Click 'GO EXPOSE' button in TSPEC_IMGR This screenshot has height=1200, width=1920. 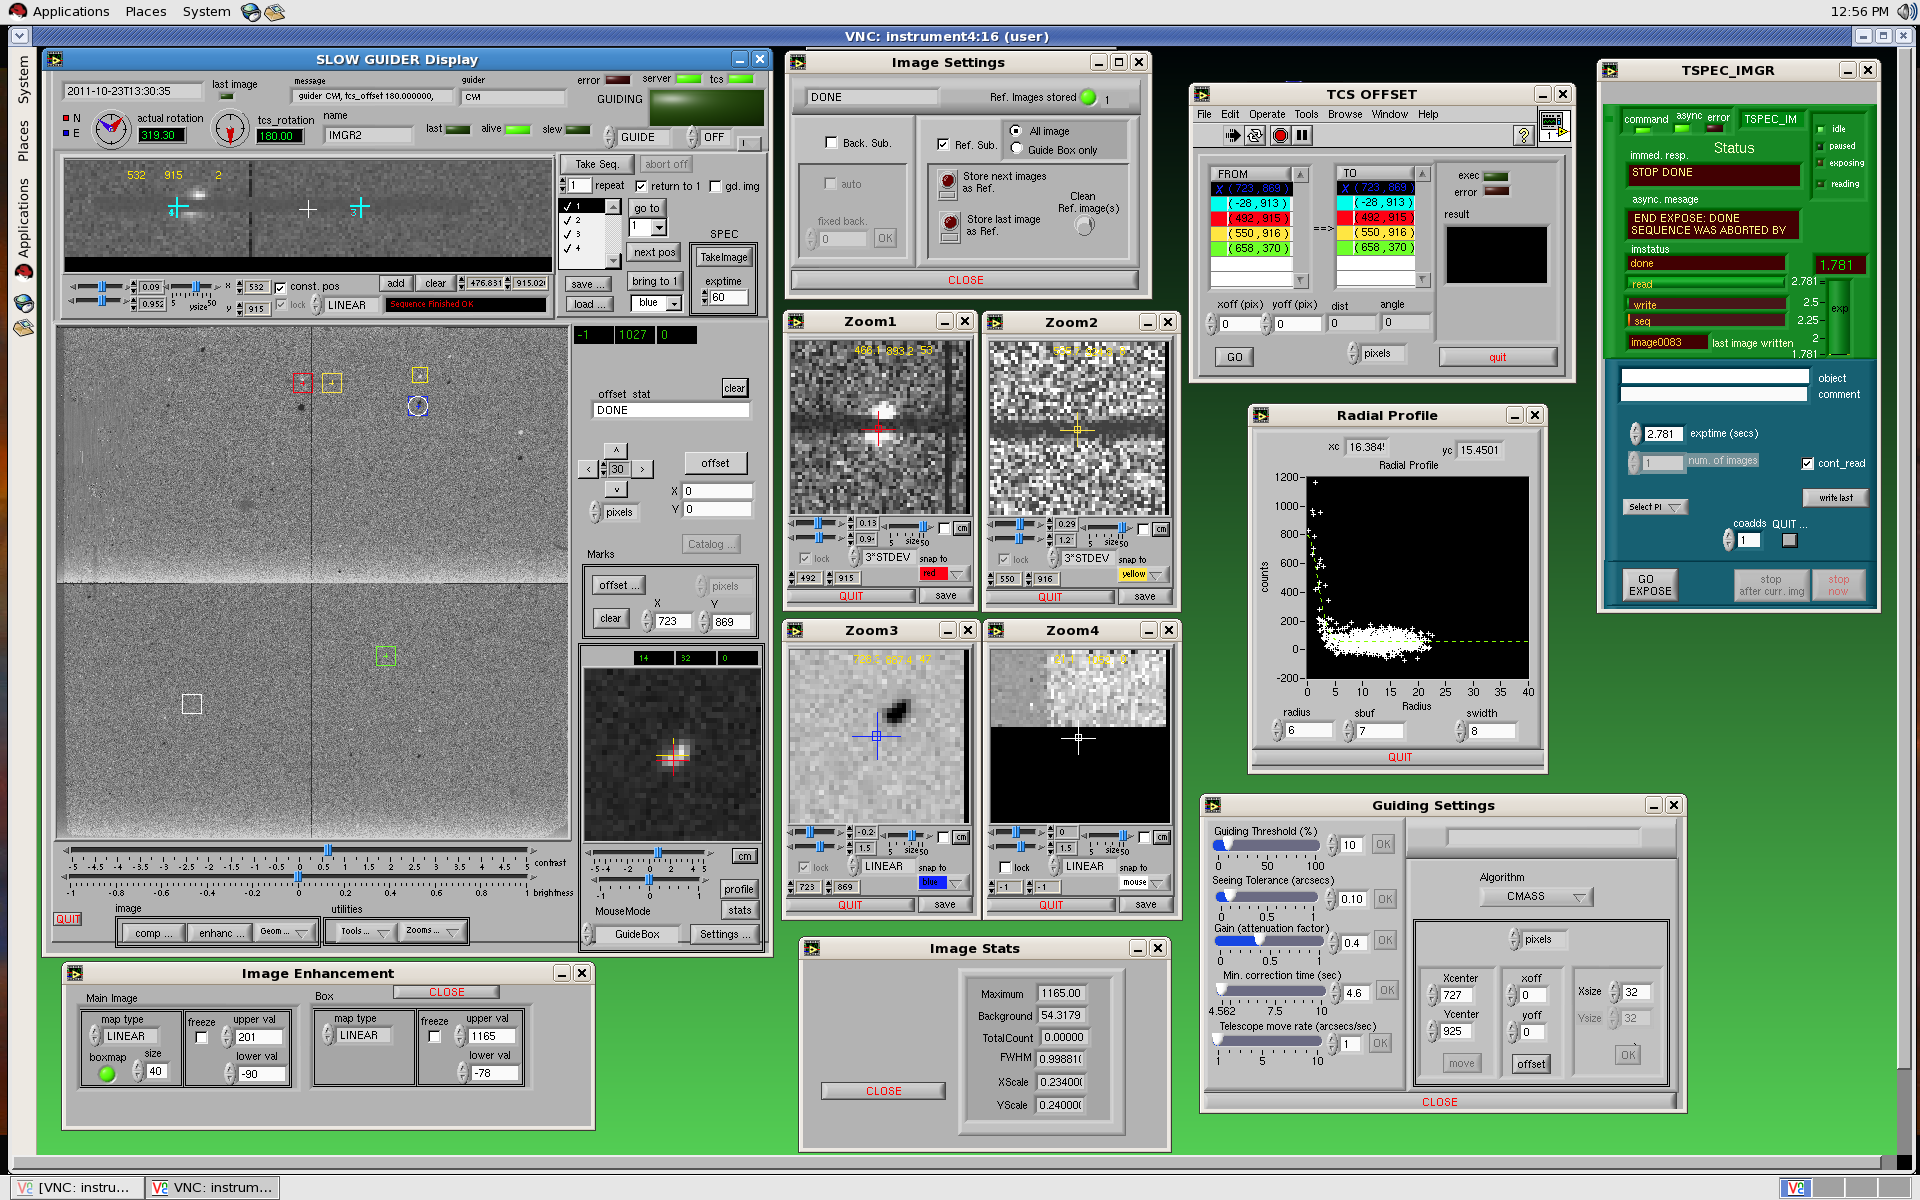pyautogui.click(x=1650, y=585)
